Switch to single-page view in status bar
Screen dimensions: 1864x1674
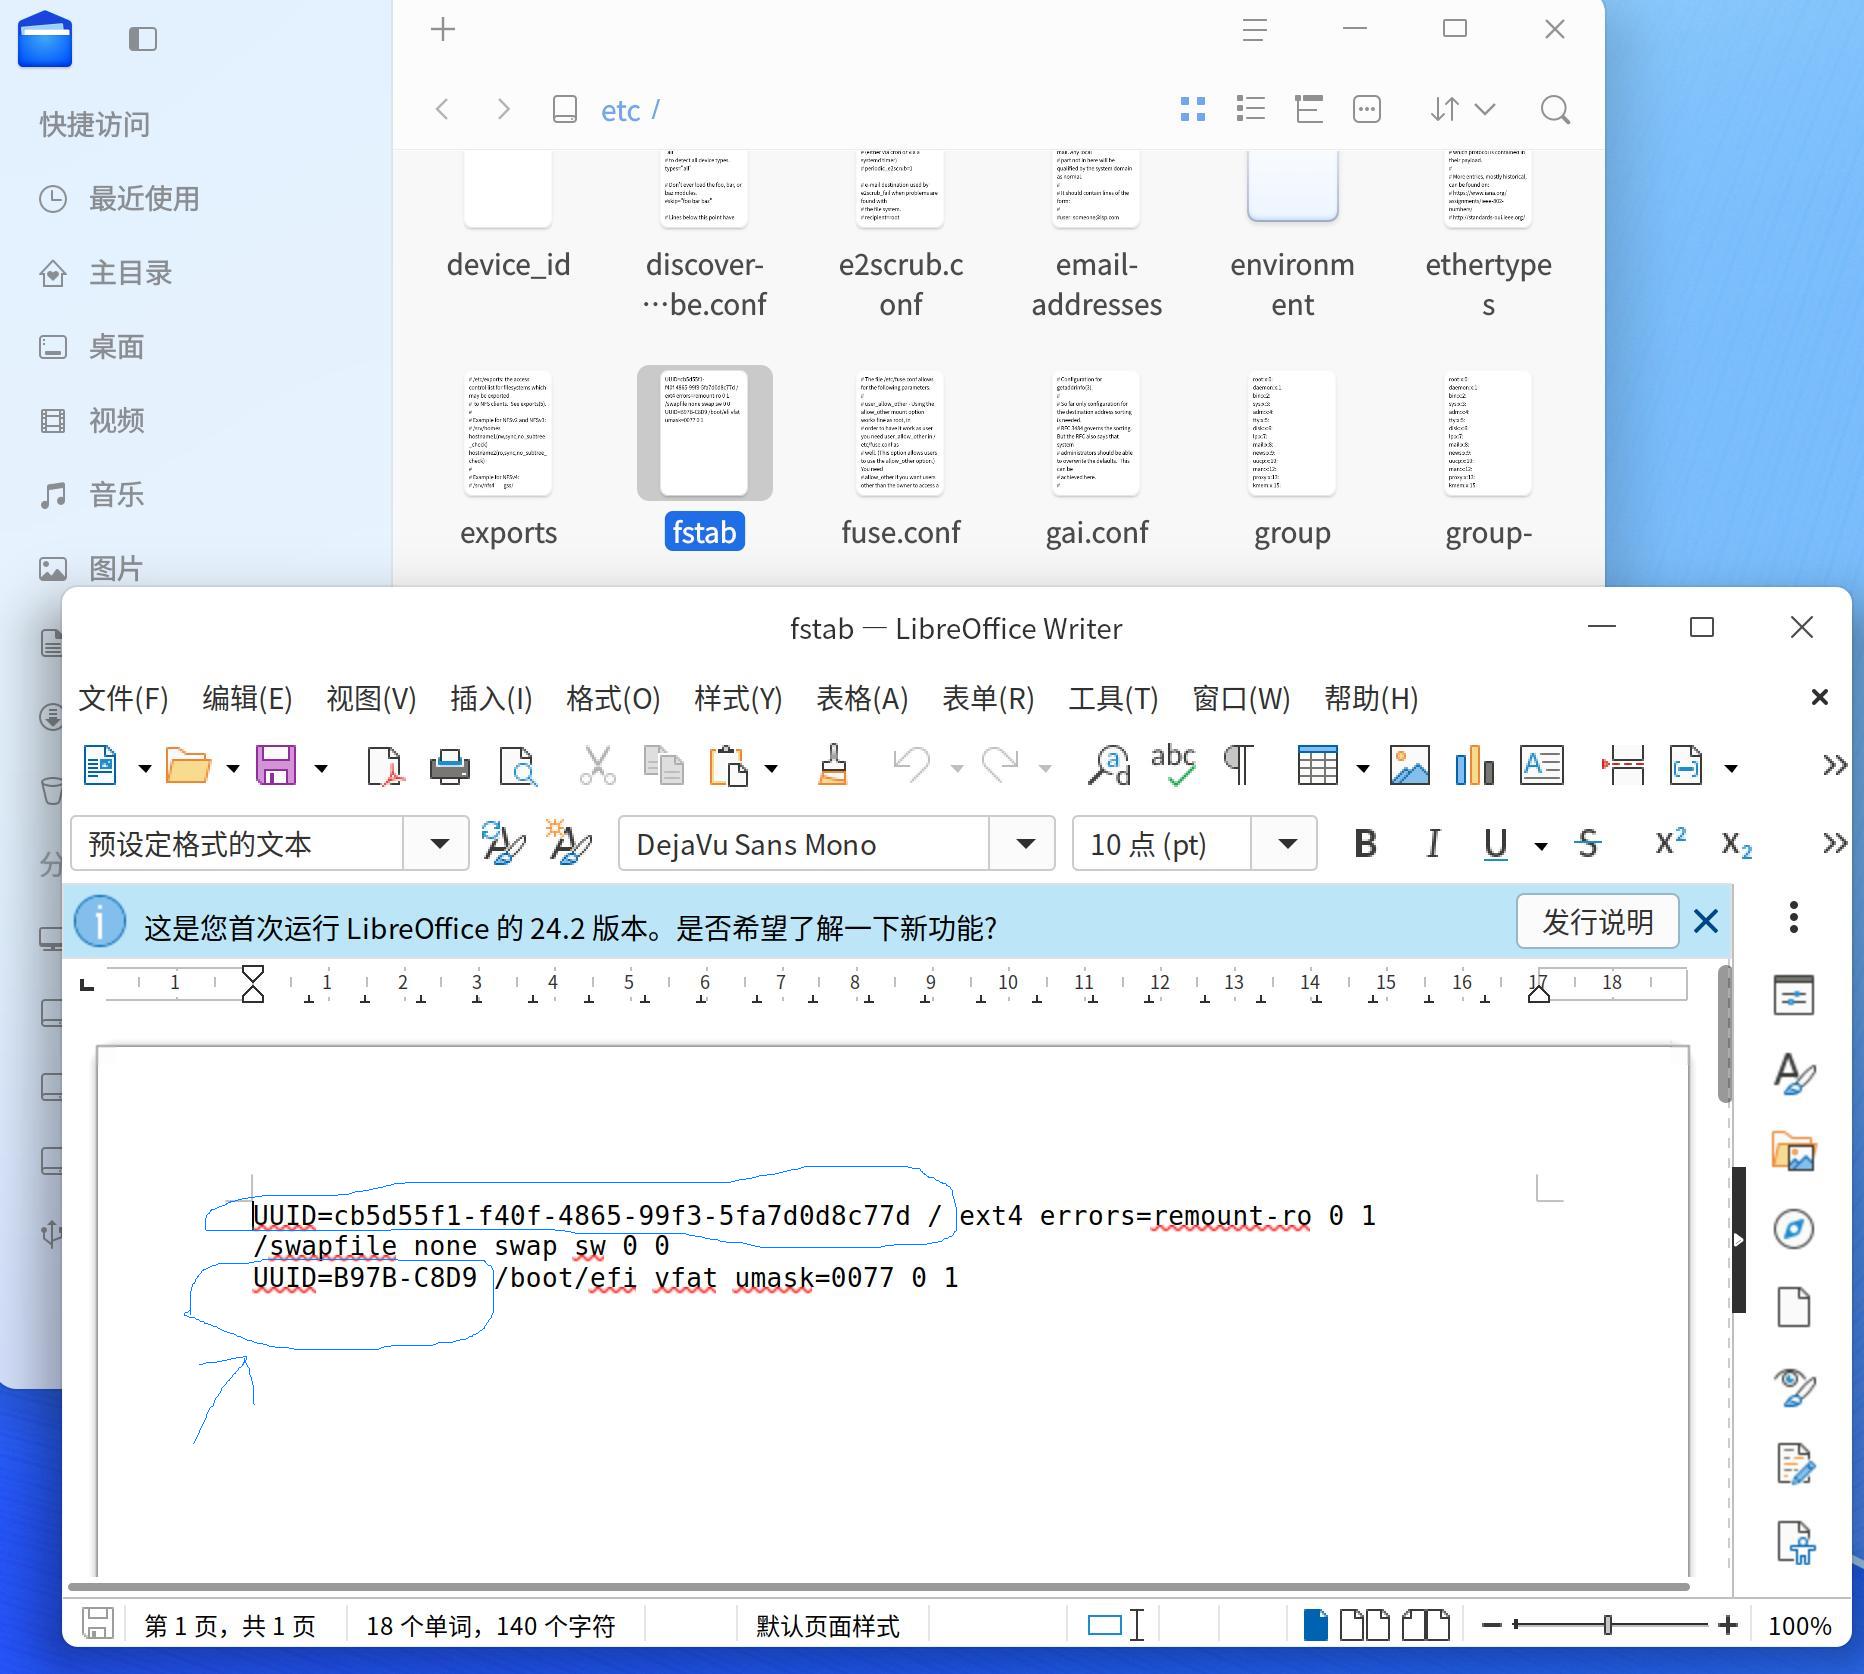click(1315, 1625)
